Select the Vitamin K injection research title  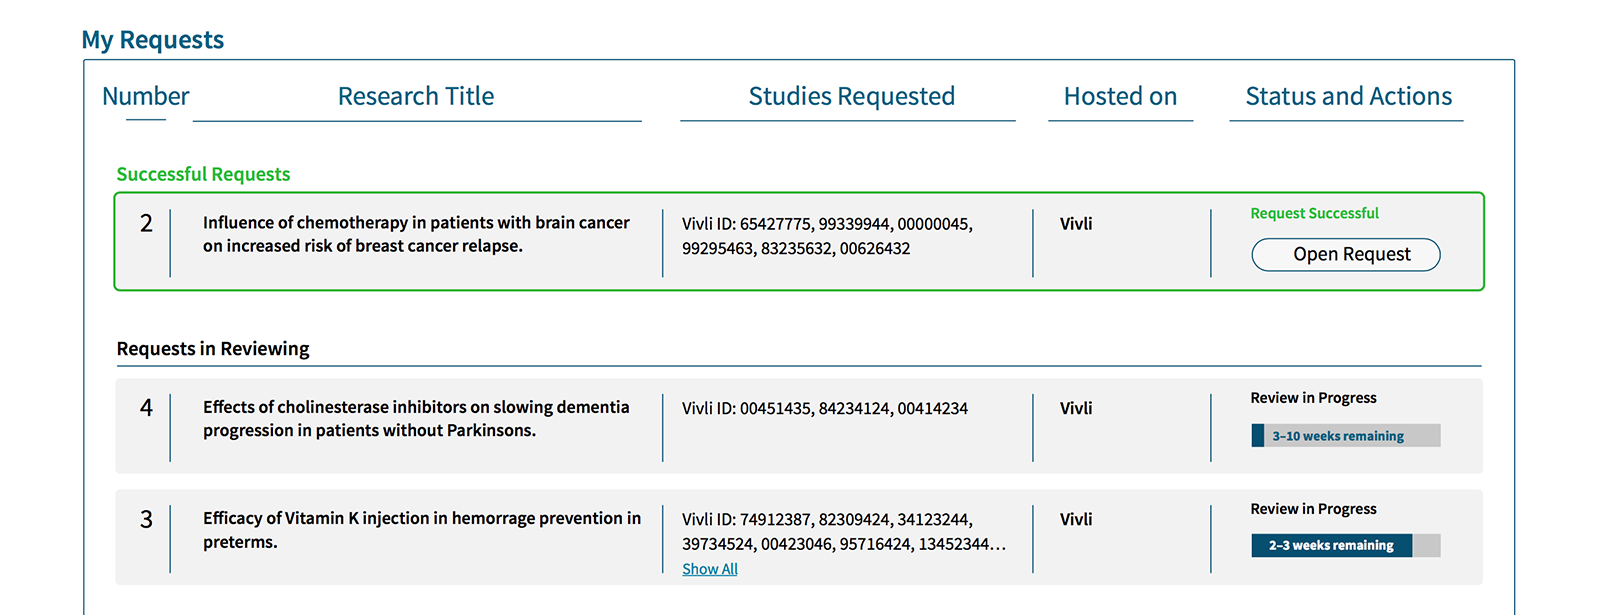click(422, 530)
